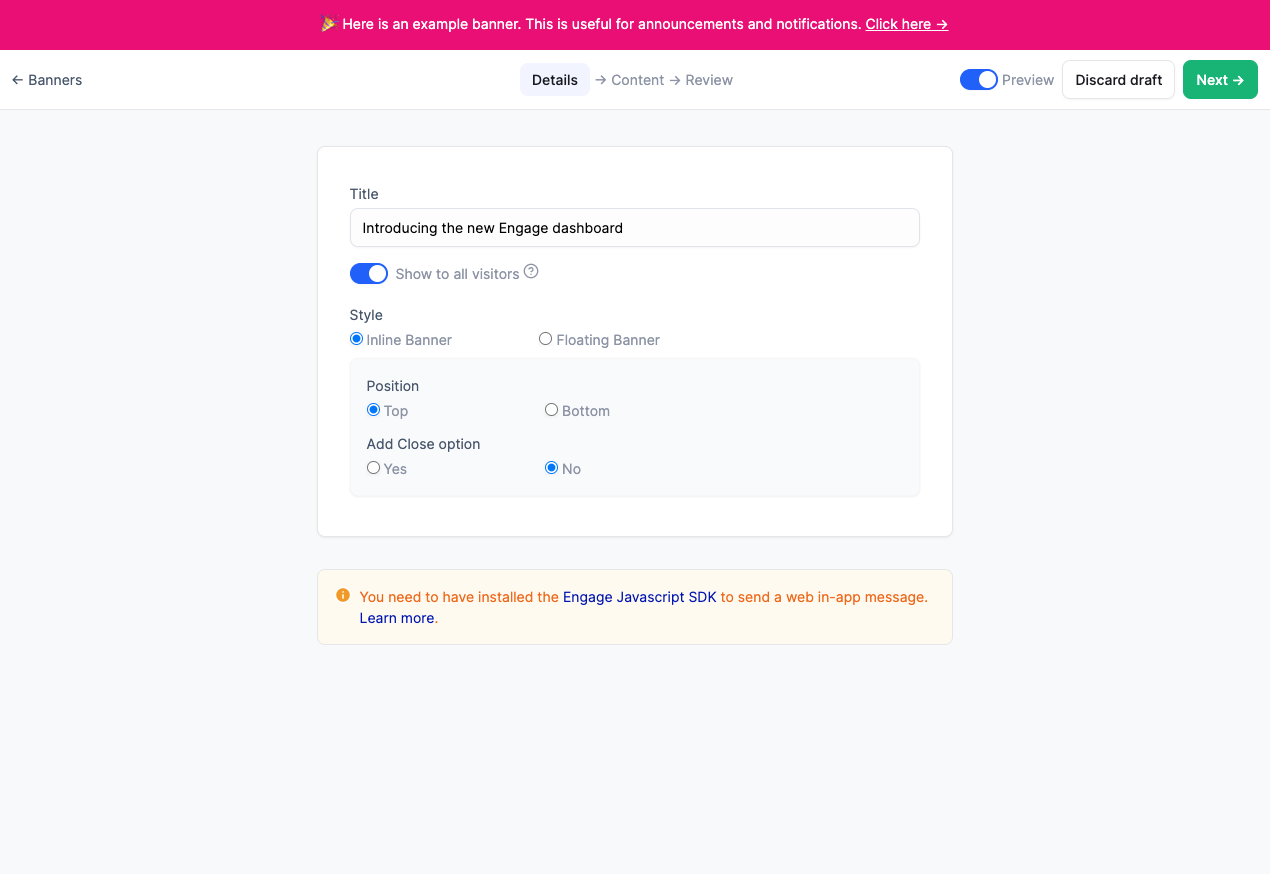Click the Preview label text

pos(1028,80)
